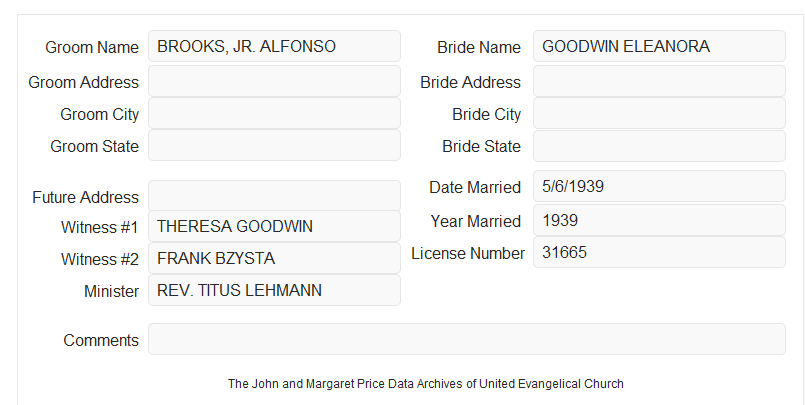Click the Groom Name input field

[x=274, y=46]
